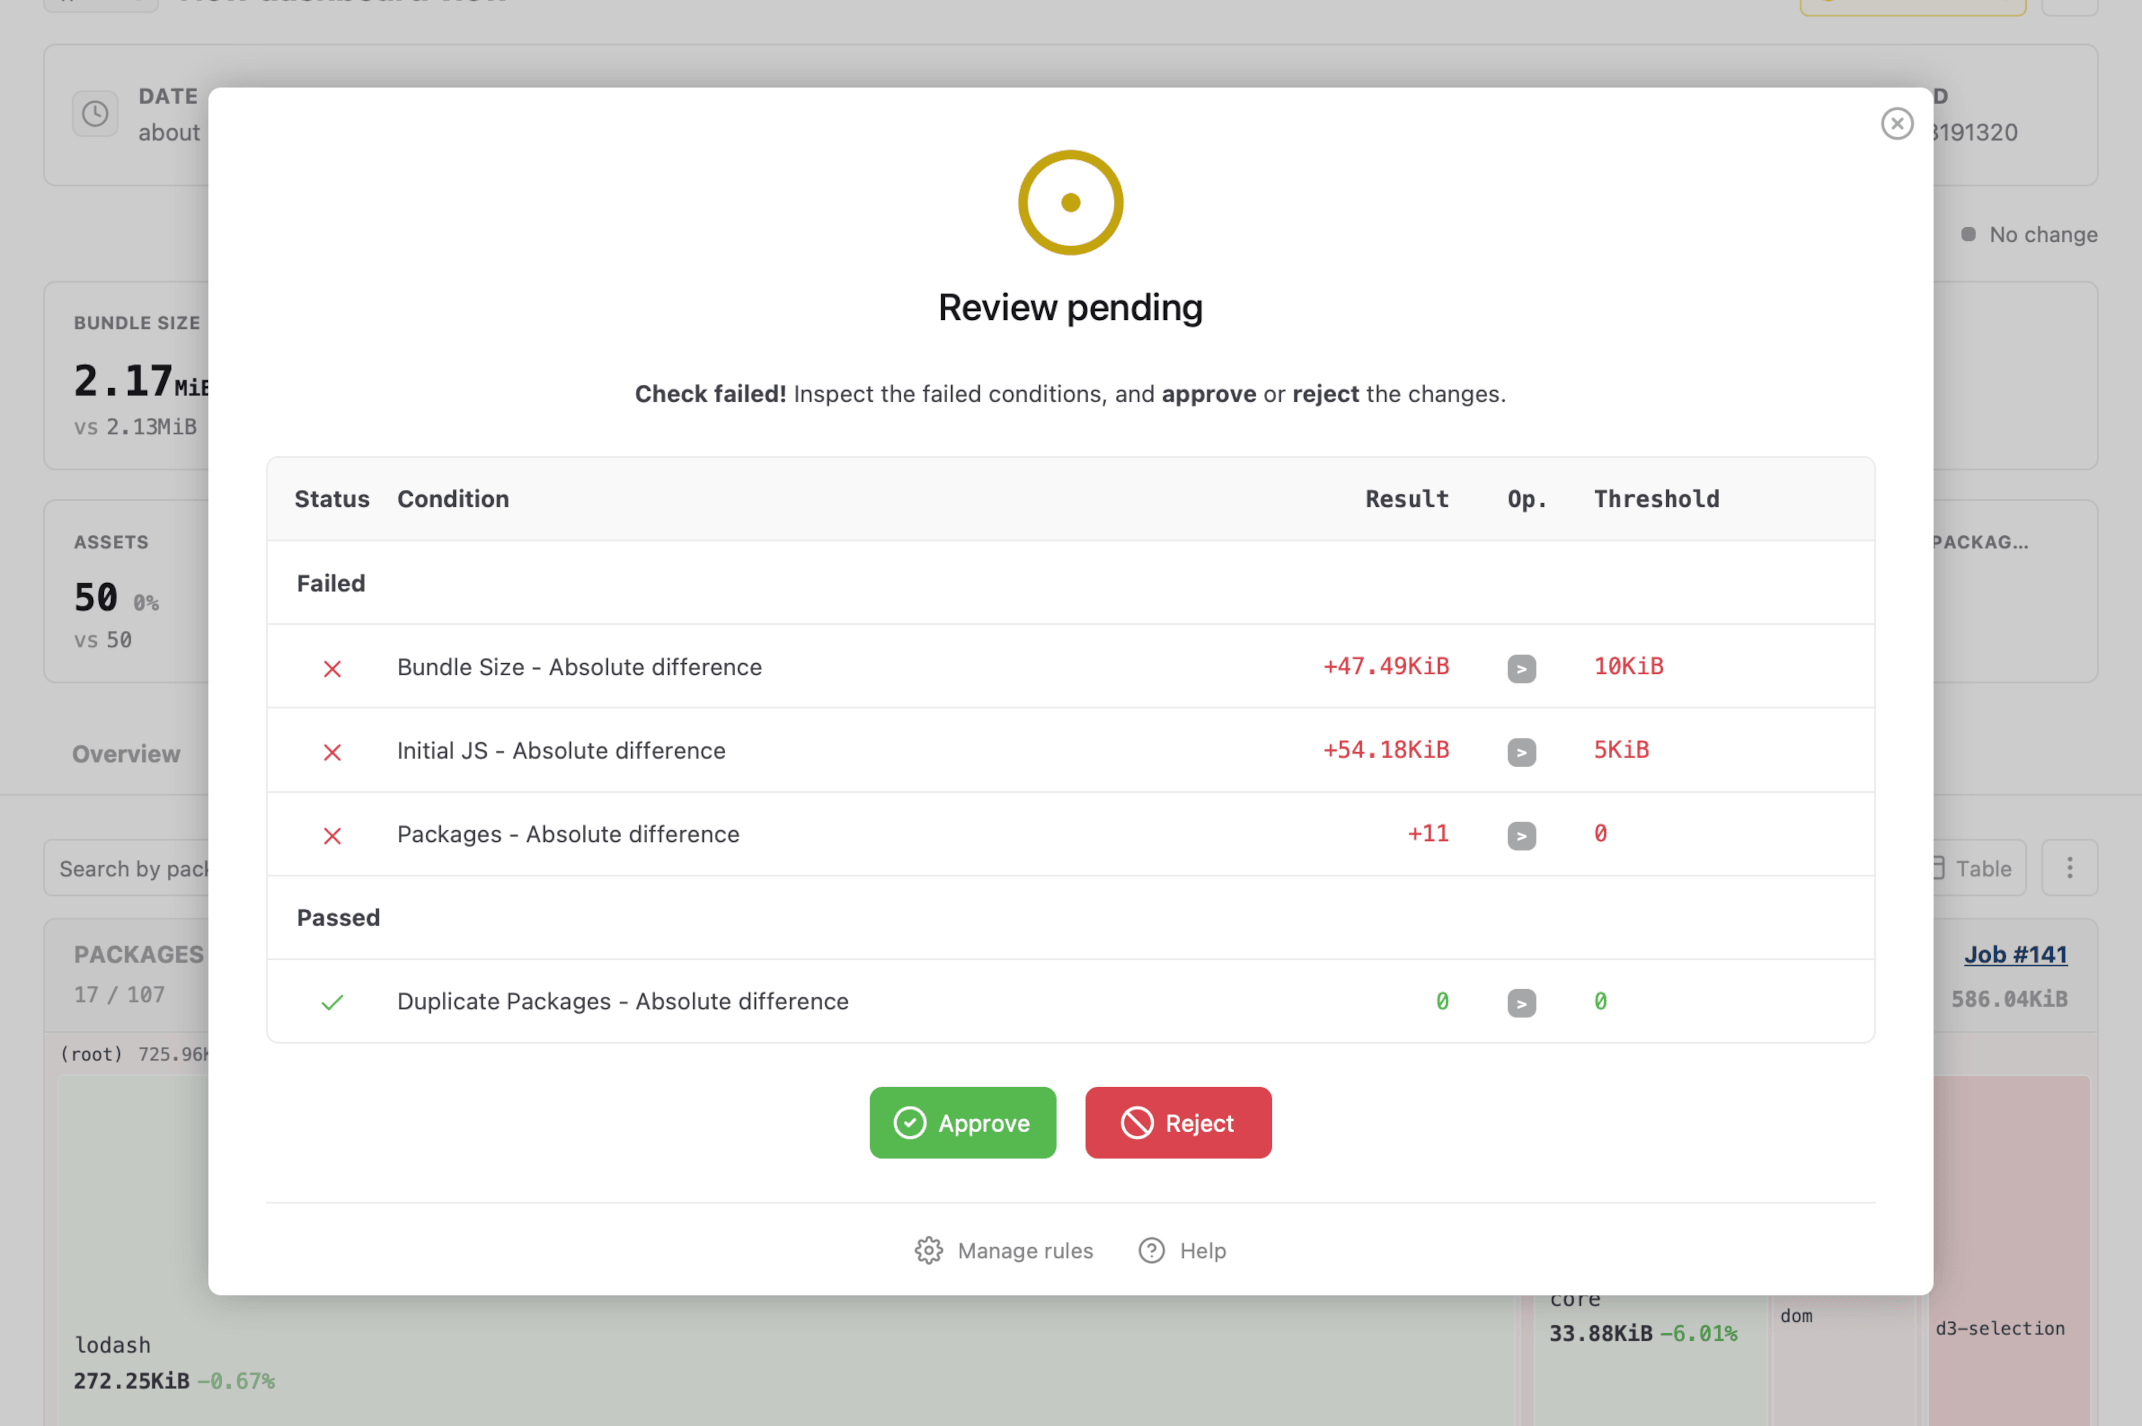Click the failed X icon for Packages
This screenshot has height=1426, width=2142.
coord(332,836)
